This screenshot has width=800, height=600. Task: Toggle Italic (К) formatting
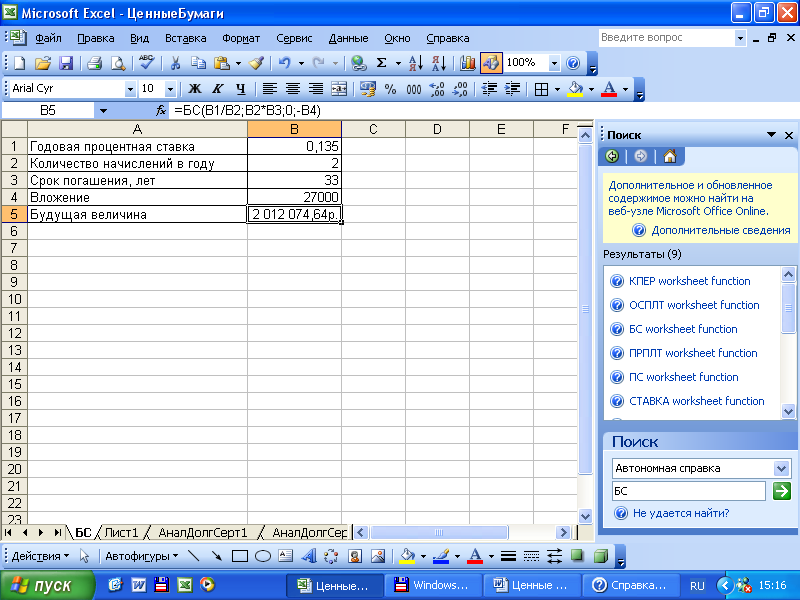(217, 89)
